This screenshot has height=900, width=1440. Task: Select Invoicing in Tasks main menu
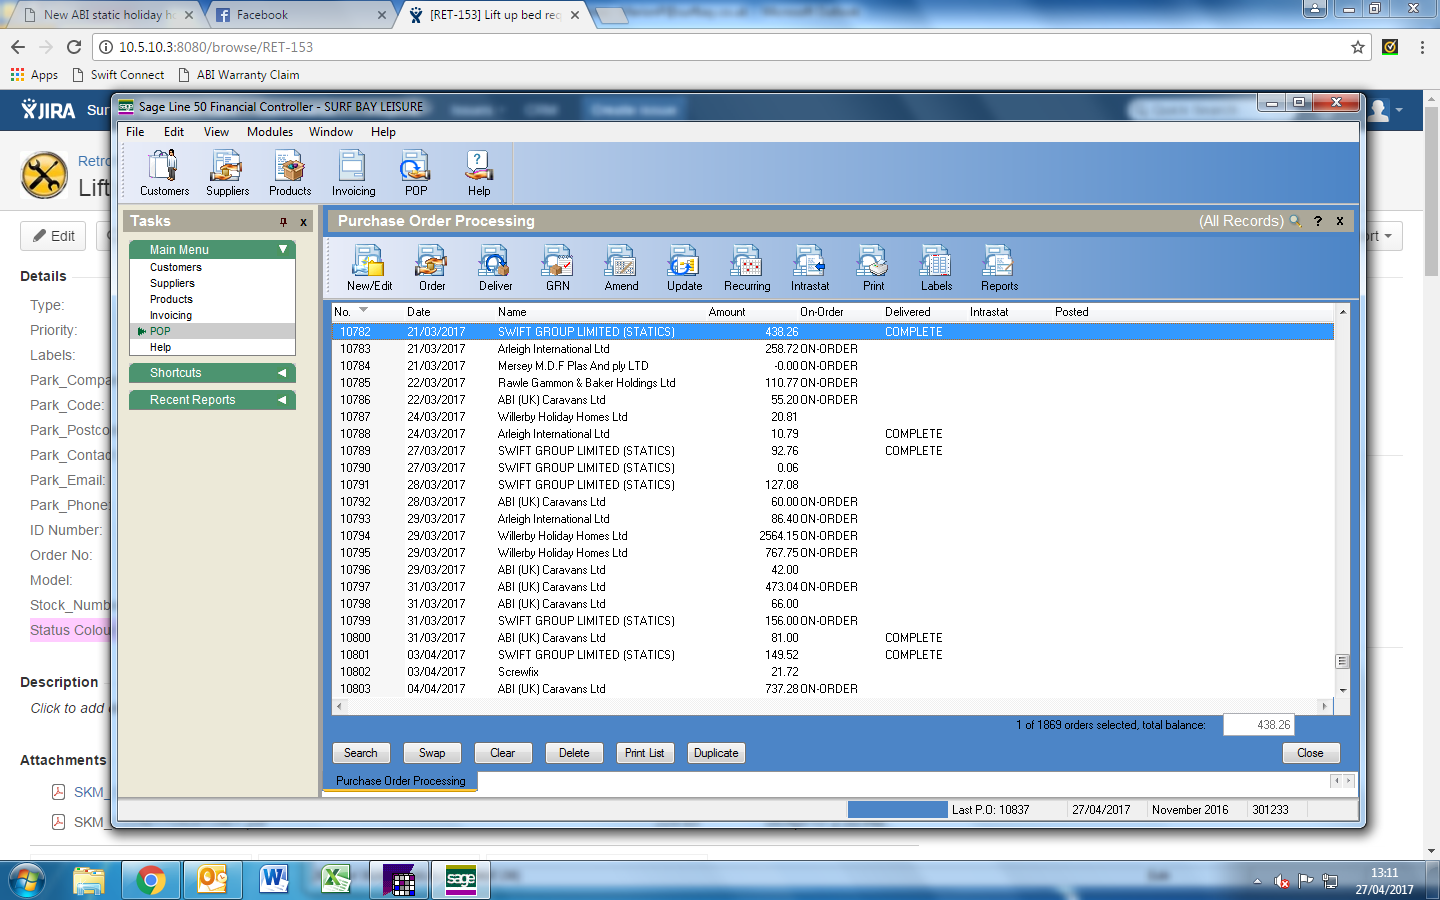(x=171, y=315)
